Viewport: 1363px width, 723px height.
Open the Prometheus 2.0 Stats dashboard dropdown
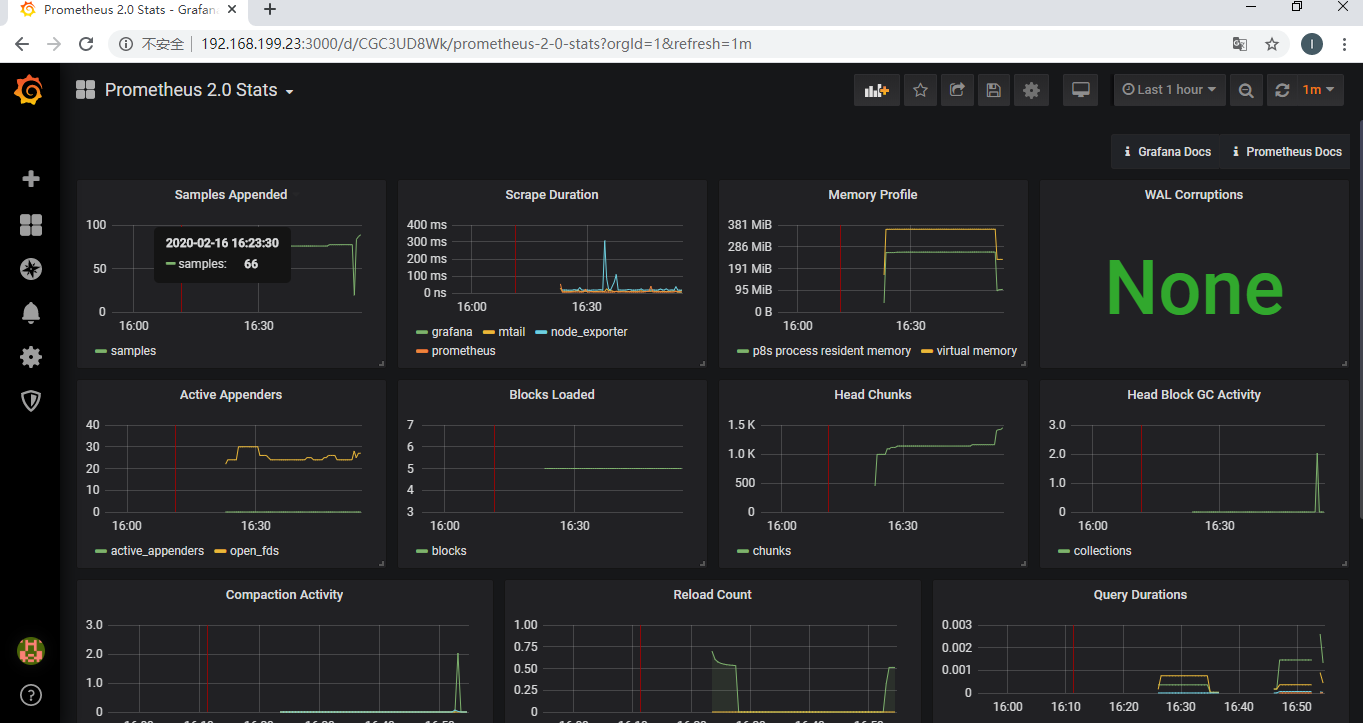[199, 90]
